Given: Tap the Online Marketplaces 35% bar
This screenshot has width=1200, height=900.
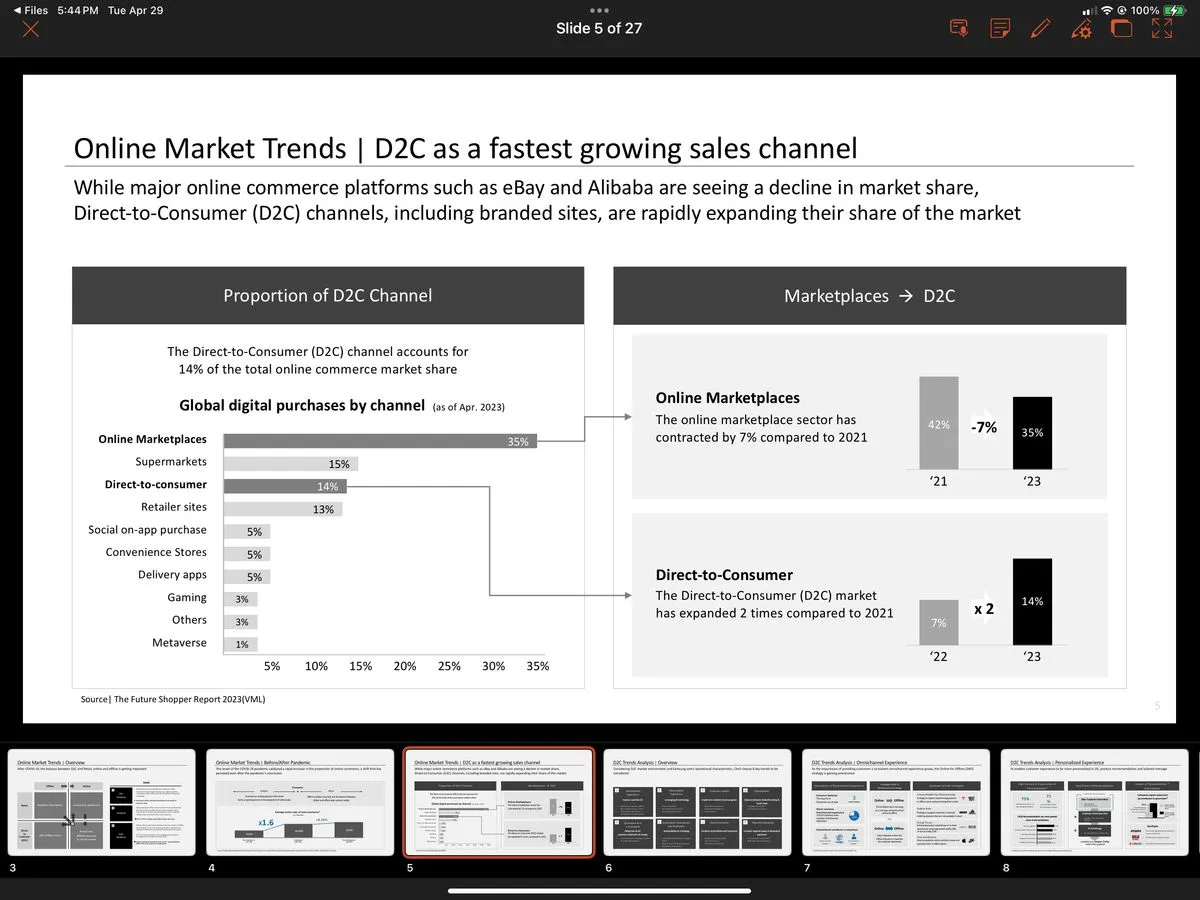Looking at the screenshot, I should tap(380, 440).
